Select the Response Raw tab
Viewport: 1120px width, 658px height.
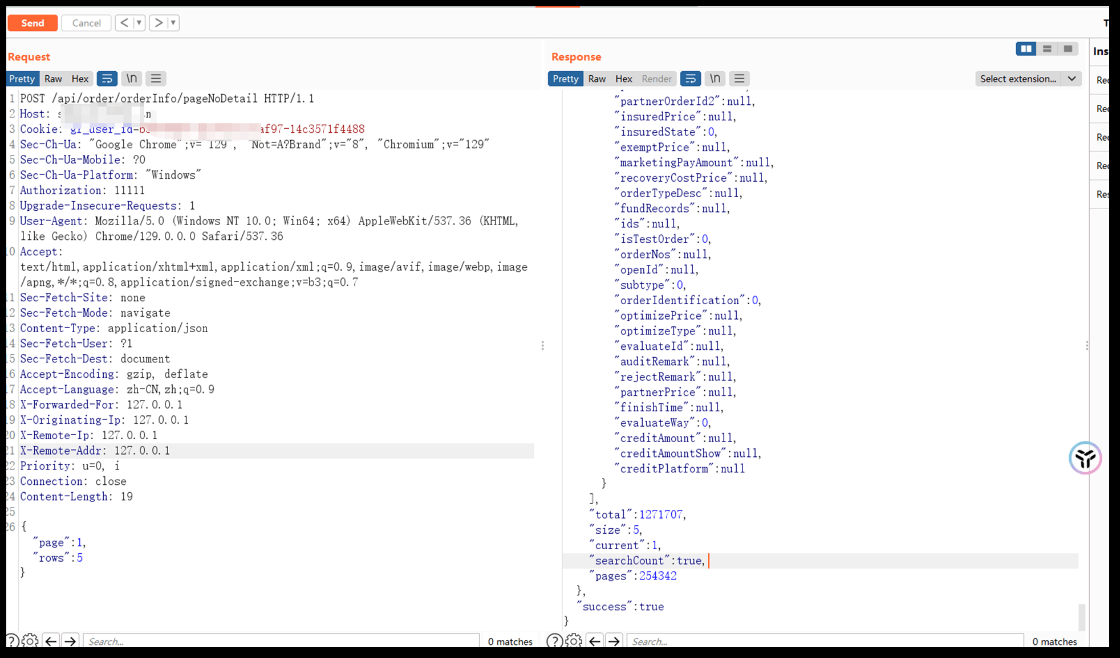(597, 79)
